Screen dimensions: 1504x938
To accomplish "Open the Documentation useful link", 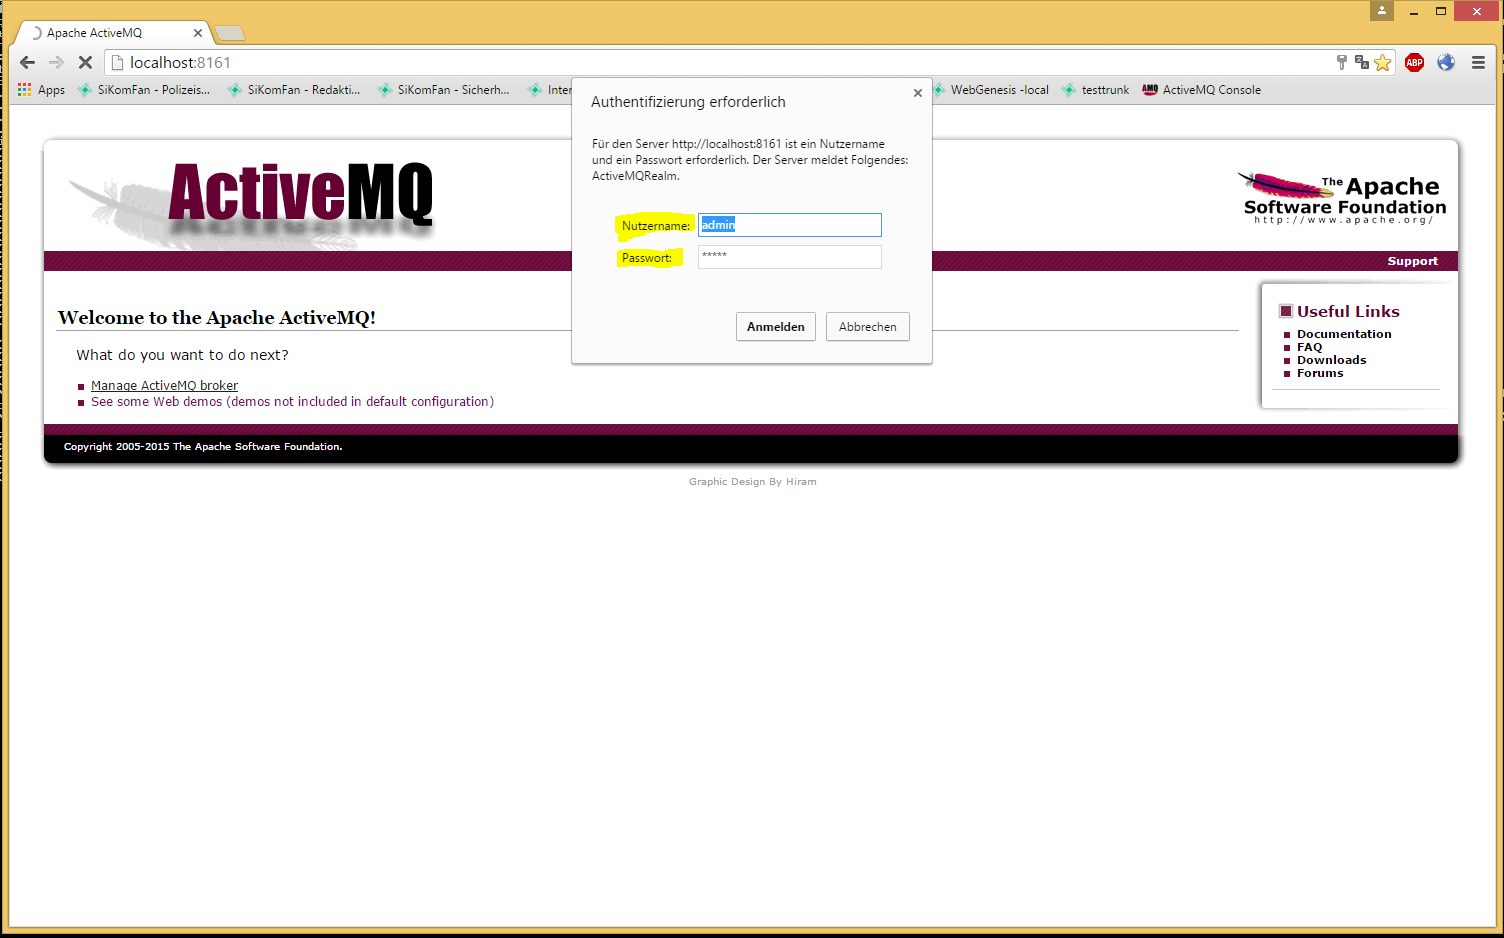I will coord(1343,334).
